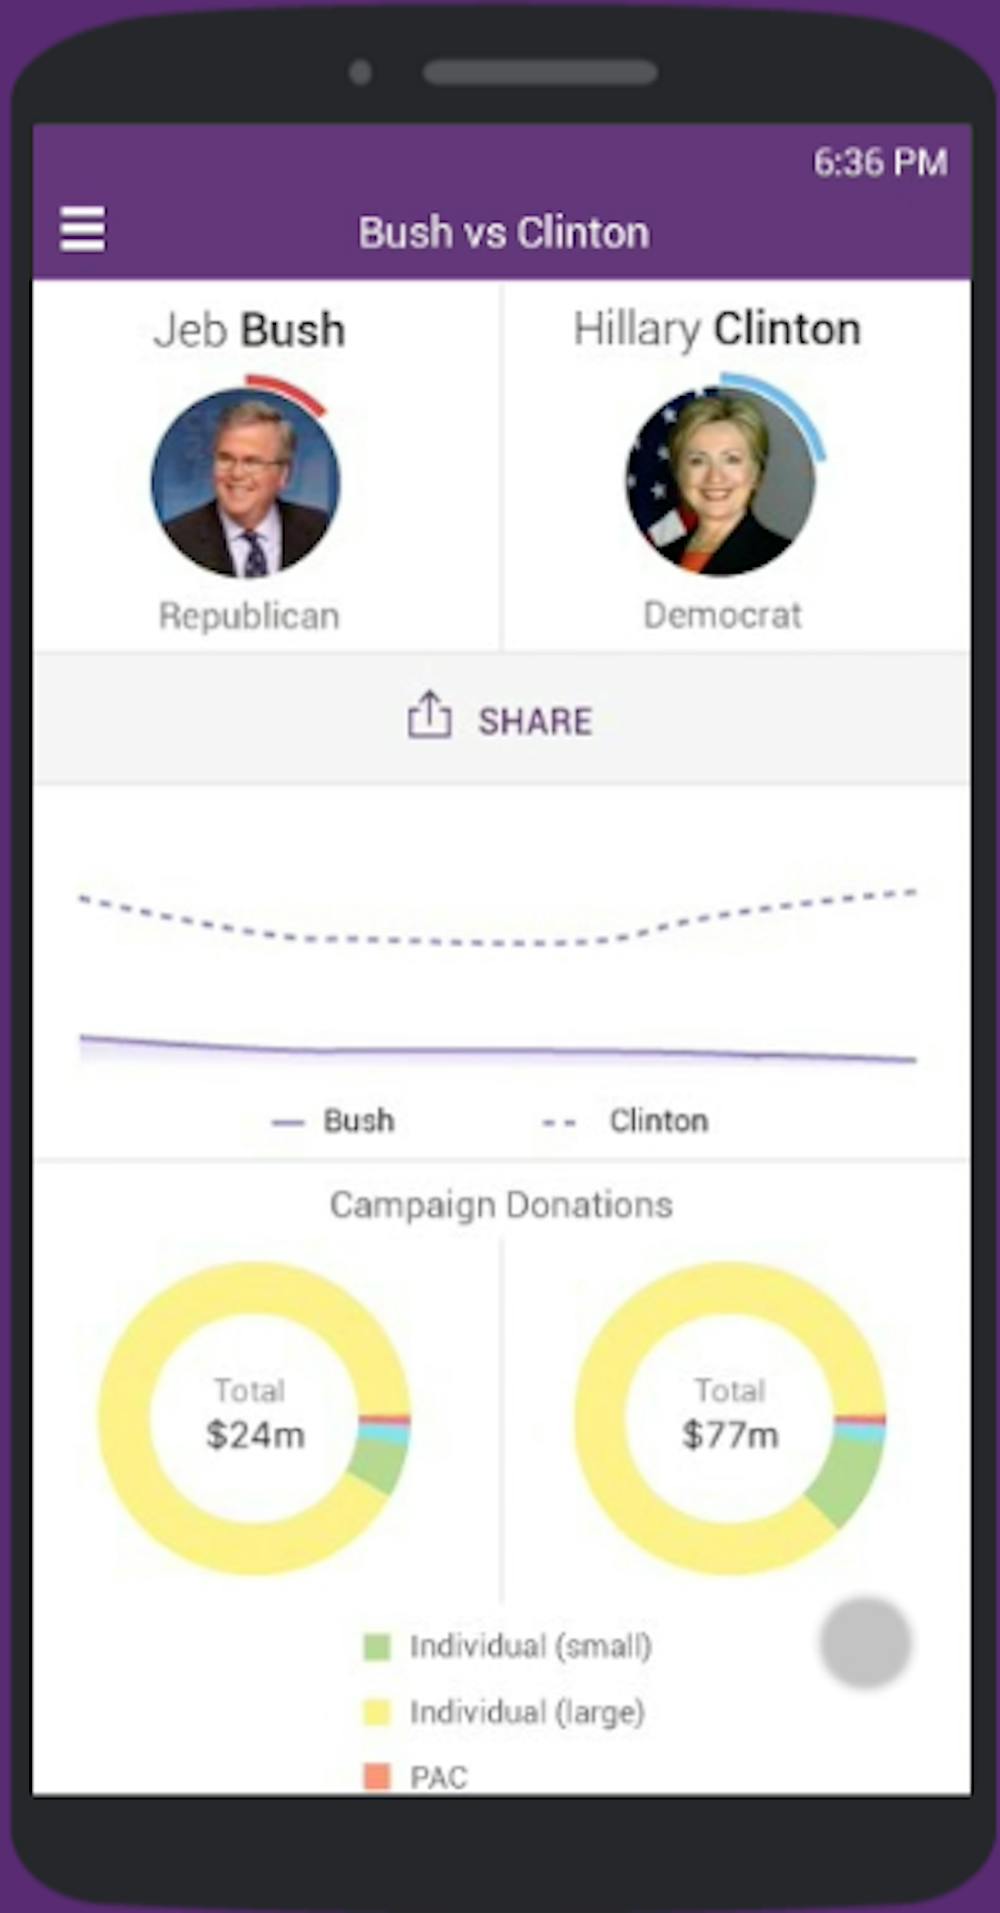
Task: Click the Campaign Donations section heading
Action: 501,1205
